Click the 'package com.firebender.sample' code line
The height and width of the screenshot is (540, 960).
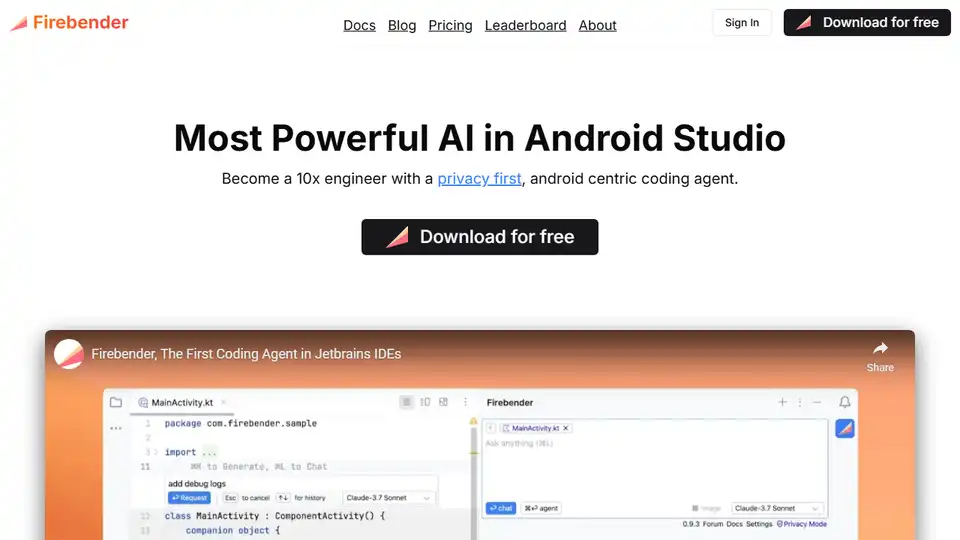click(241, 423)
